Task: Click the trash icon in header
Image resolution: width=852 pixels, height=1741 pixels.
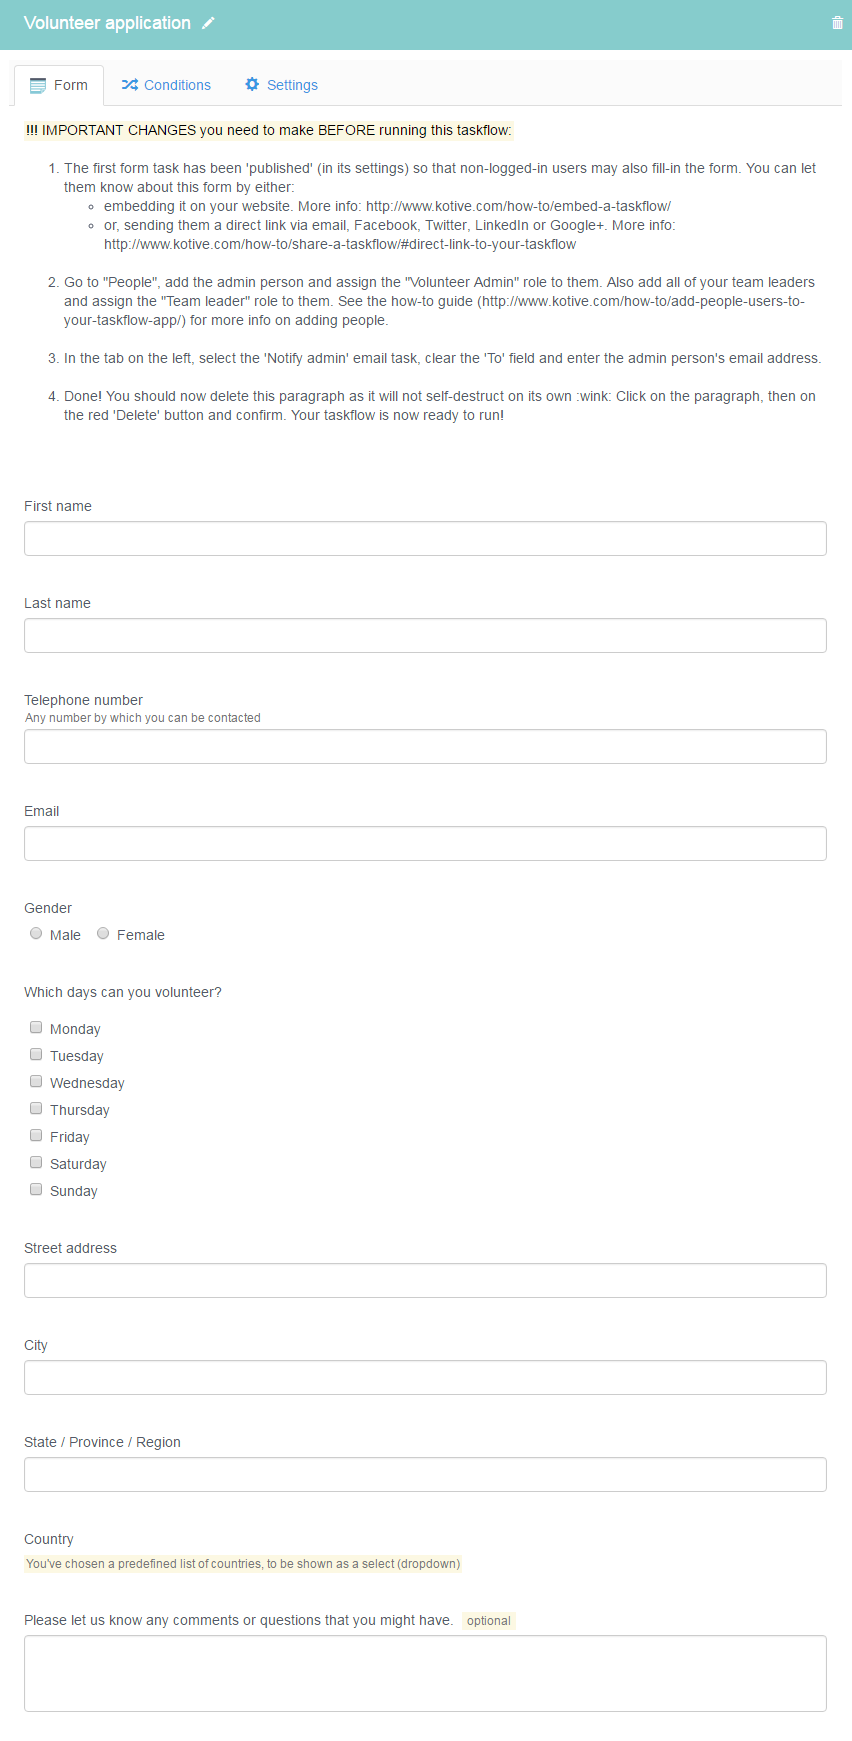Action: pos(837,23)
